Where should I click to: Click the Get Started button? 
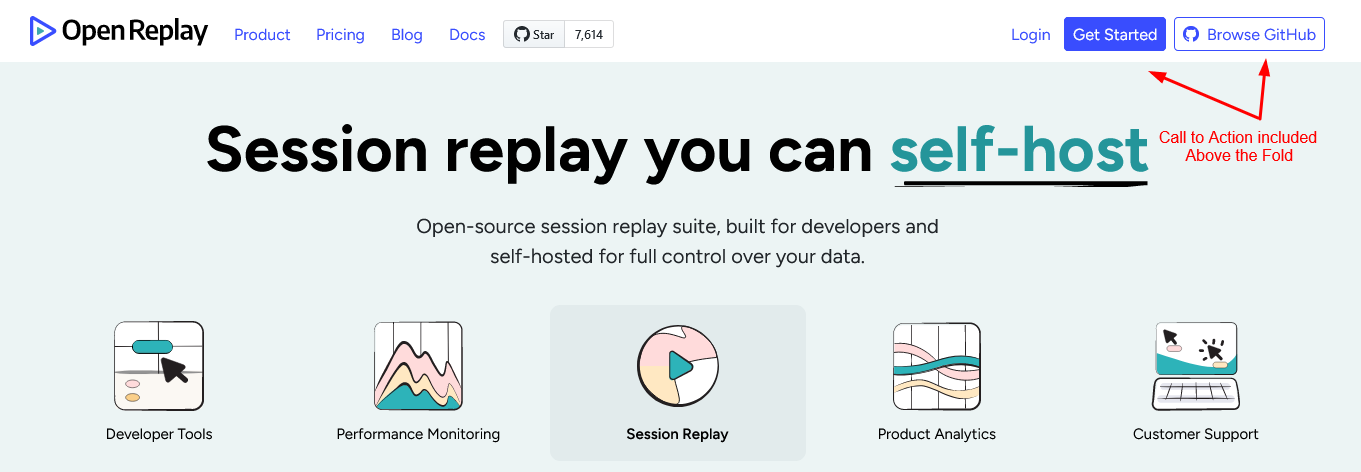[1115, 34]
